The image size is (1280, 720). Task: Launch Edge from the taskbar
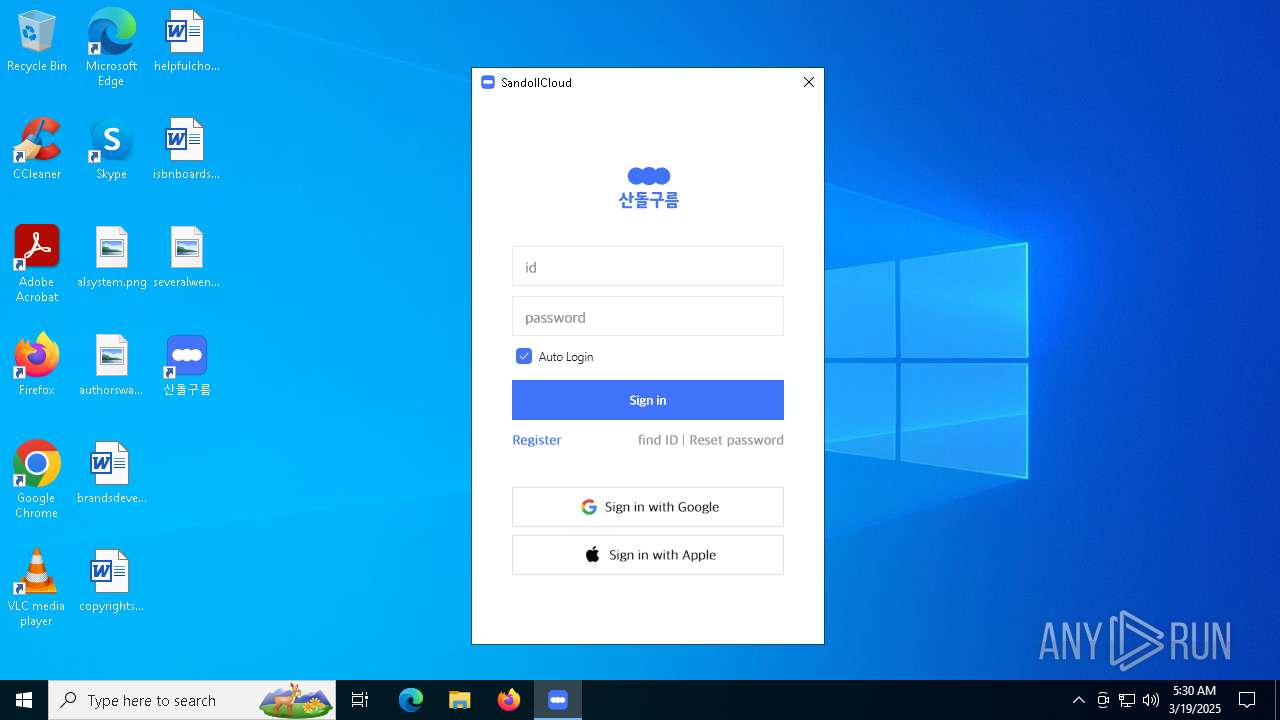coord(411,700)
